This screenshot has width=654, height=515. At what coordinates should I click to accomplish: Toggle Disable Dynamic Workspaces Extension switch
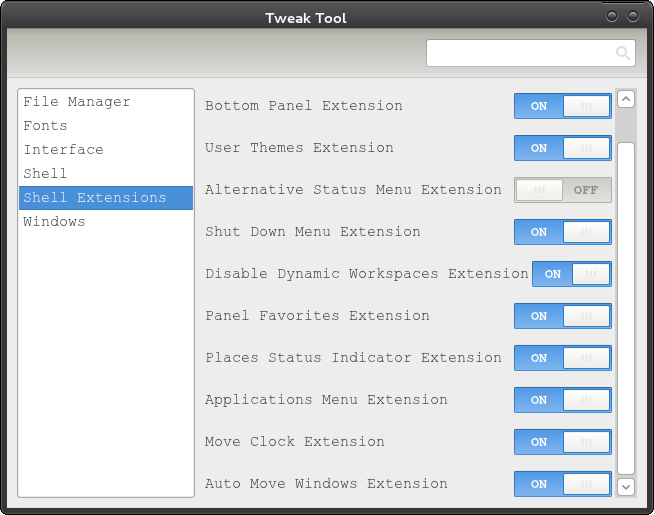pos(571,274)
